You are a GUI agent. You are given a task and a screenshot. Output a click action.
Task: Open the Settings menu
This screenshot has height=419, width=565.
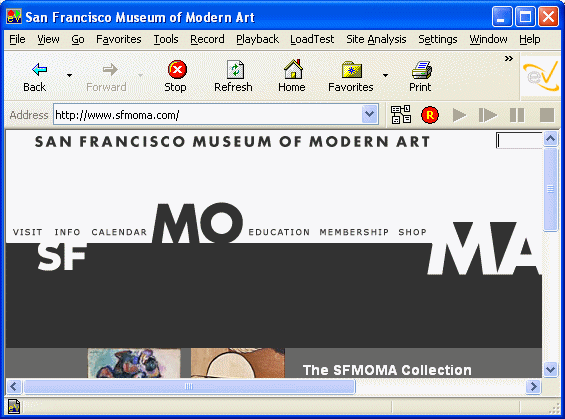[437, 39]
